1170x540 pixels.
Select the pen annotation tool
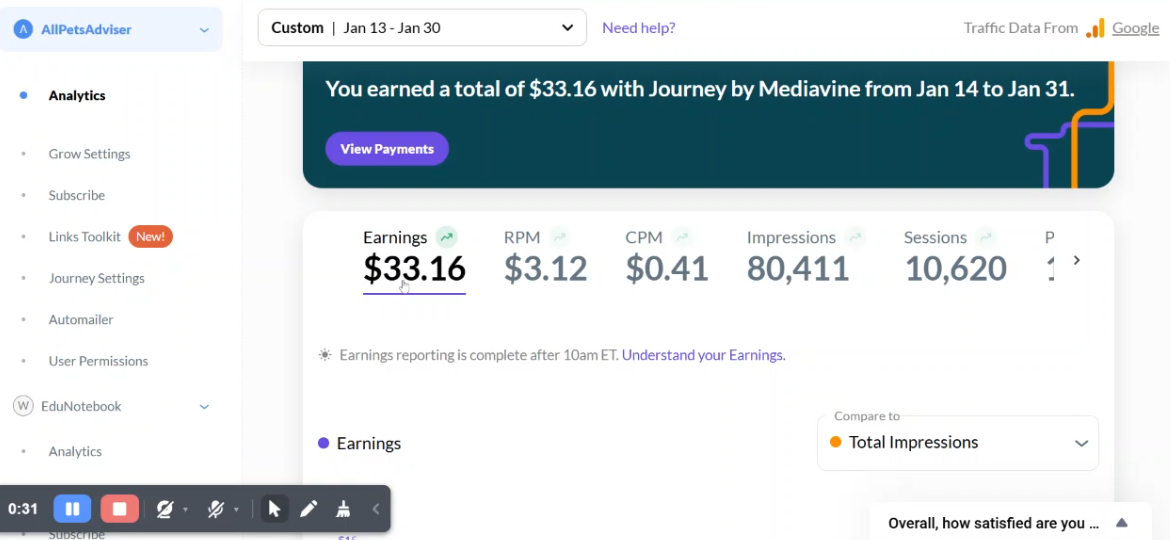308,509
